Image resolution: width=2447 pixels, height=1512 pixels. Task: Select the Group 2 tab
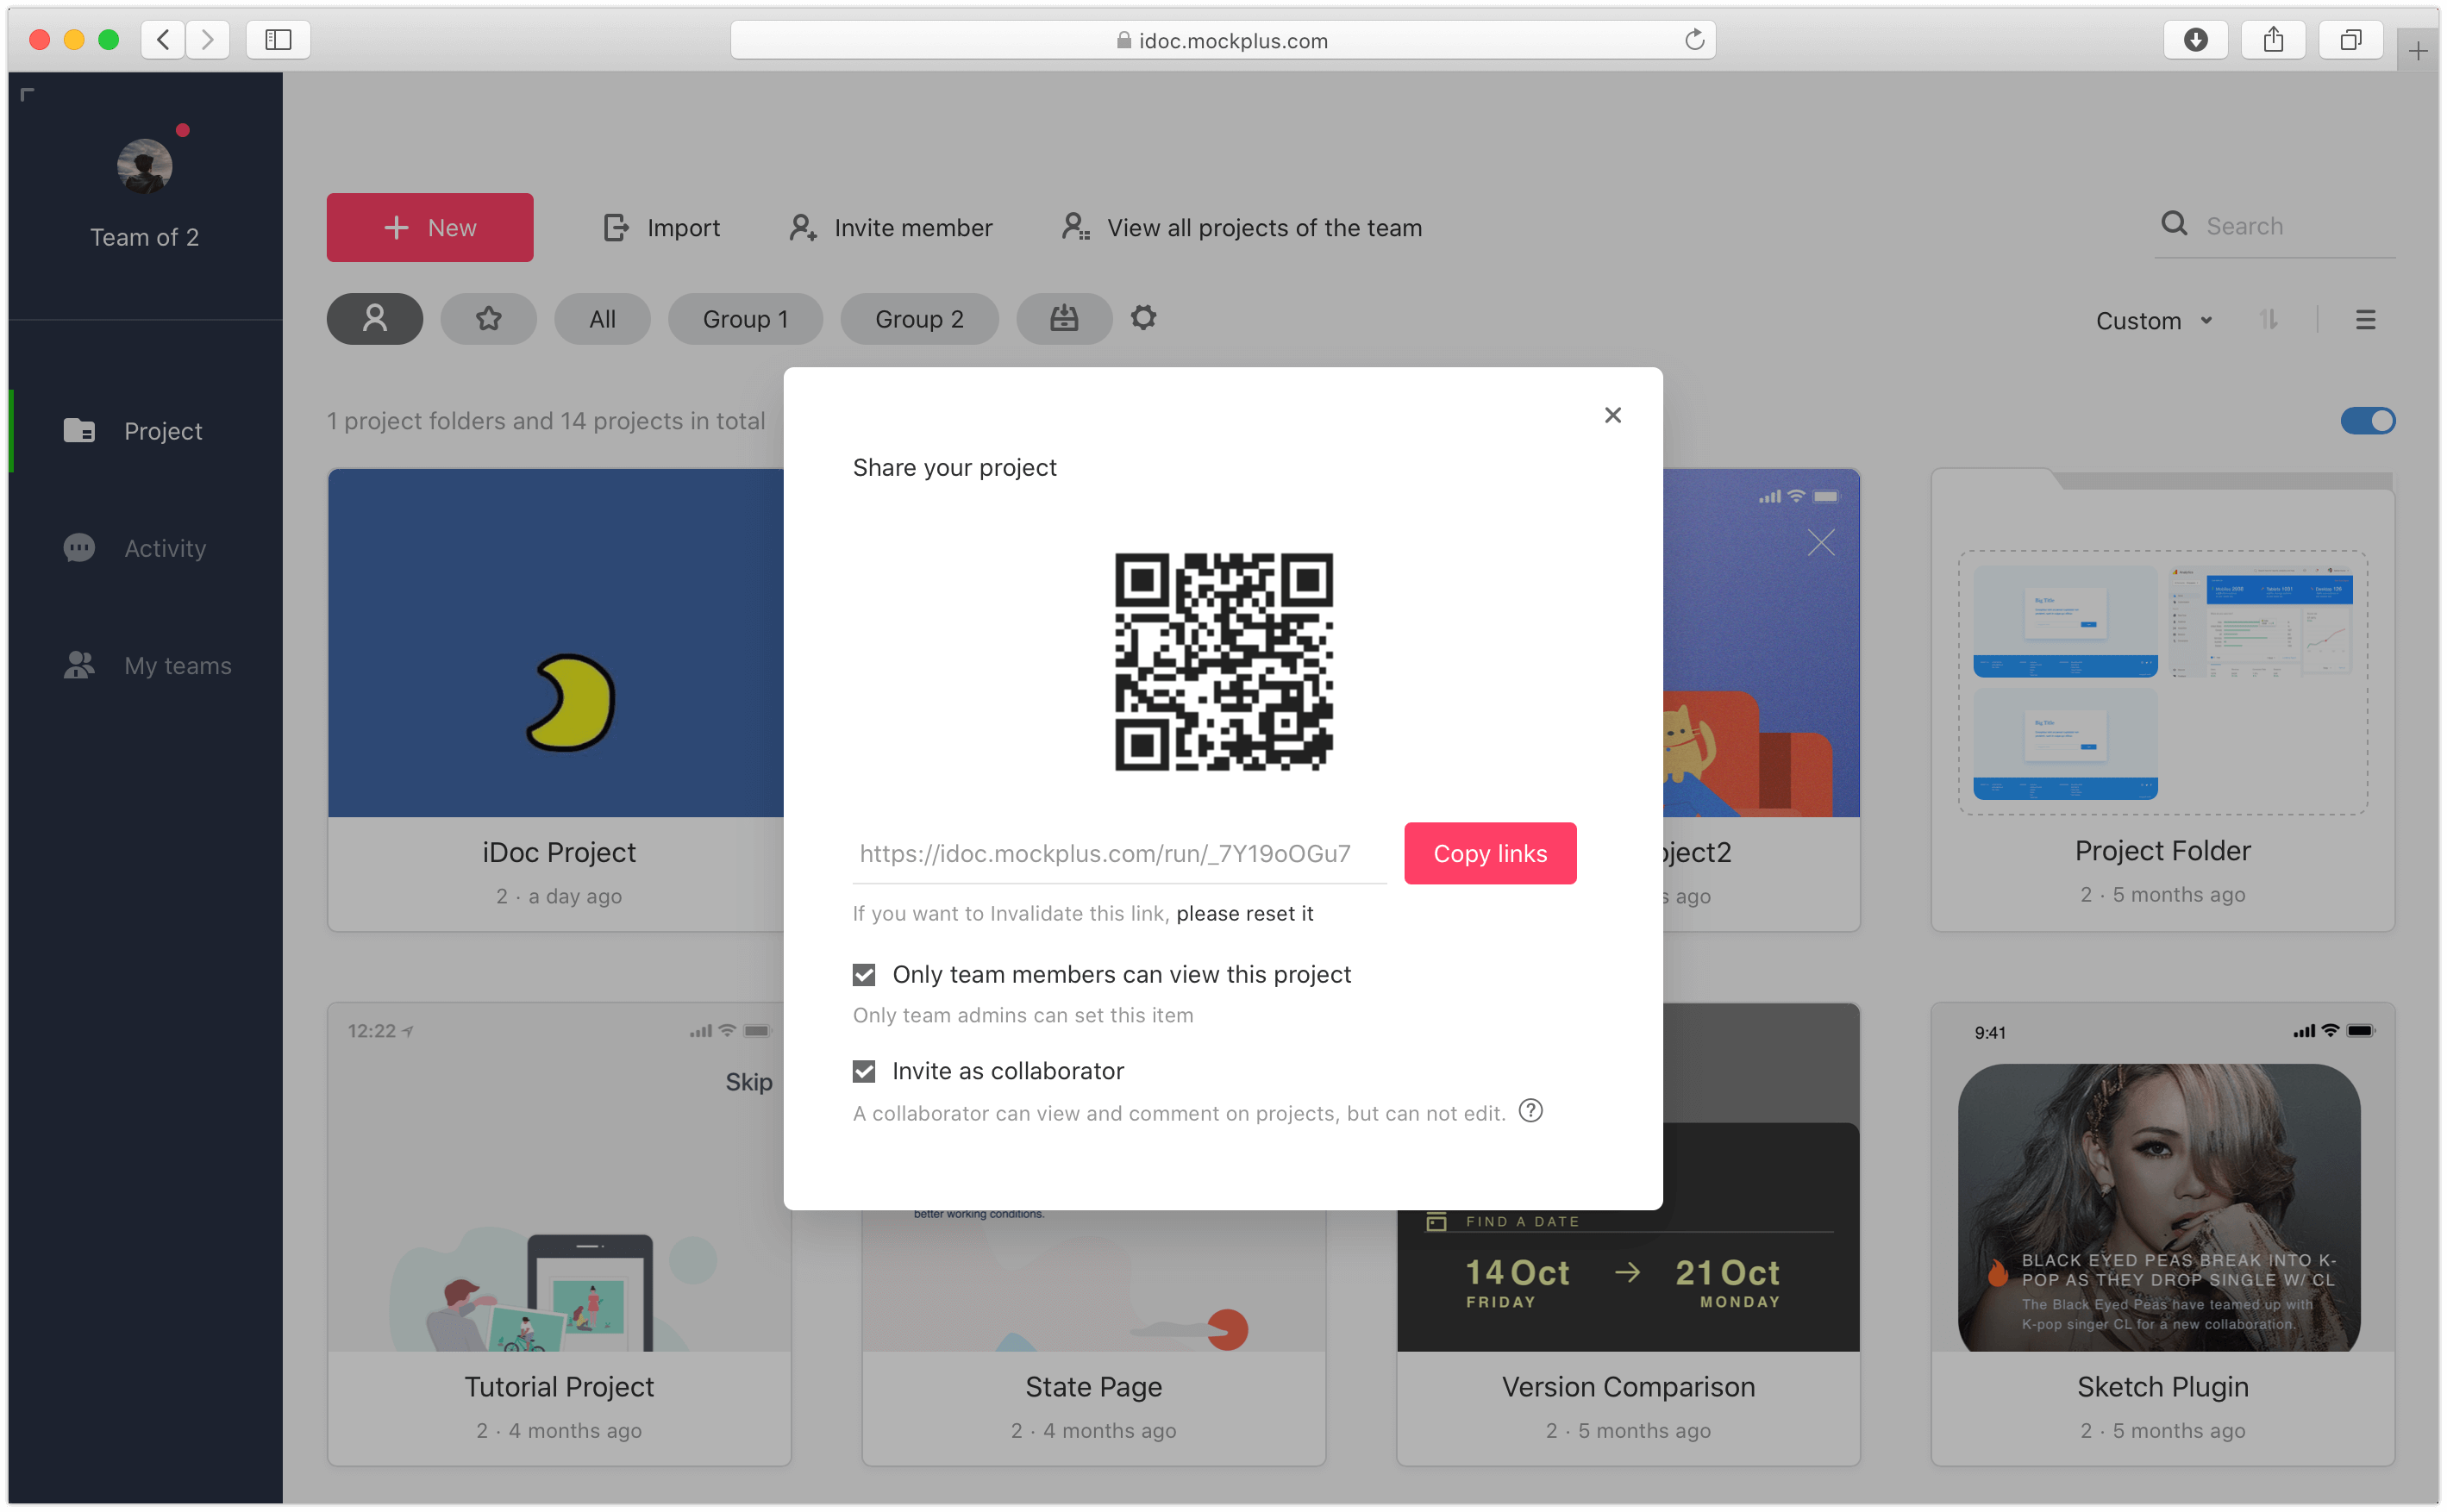919,319
